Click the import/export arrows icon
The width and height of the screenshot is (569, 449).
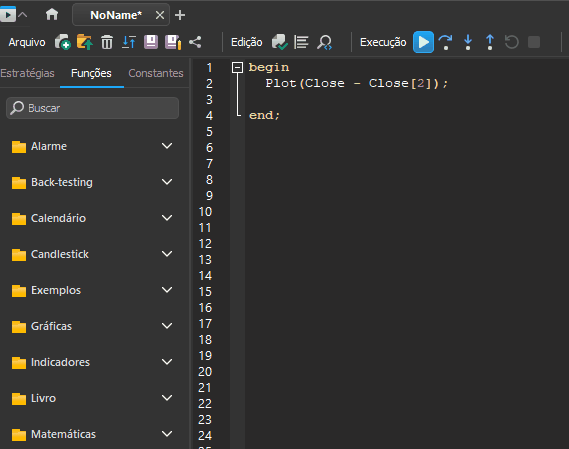(x=129, y=42)
